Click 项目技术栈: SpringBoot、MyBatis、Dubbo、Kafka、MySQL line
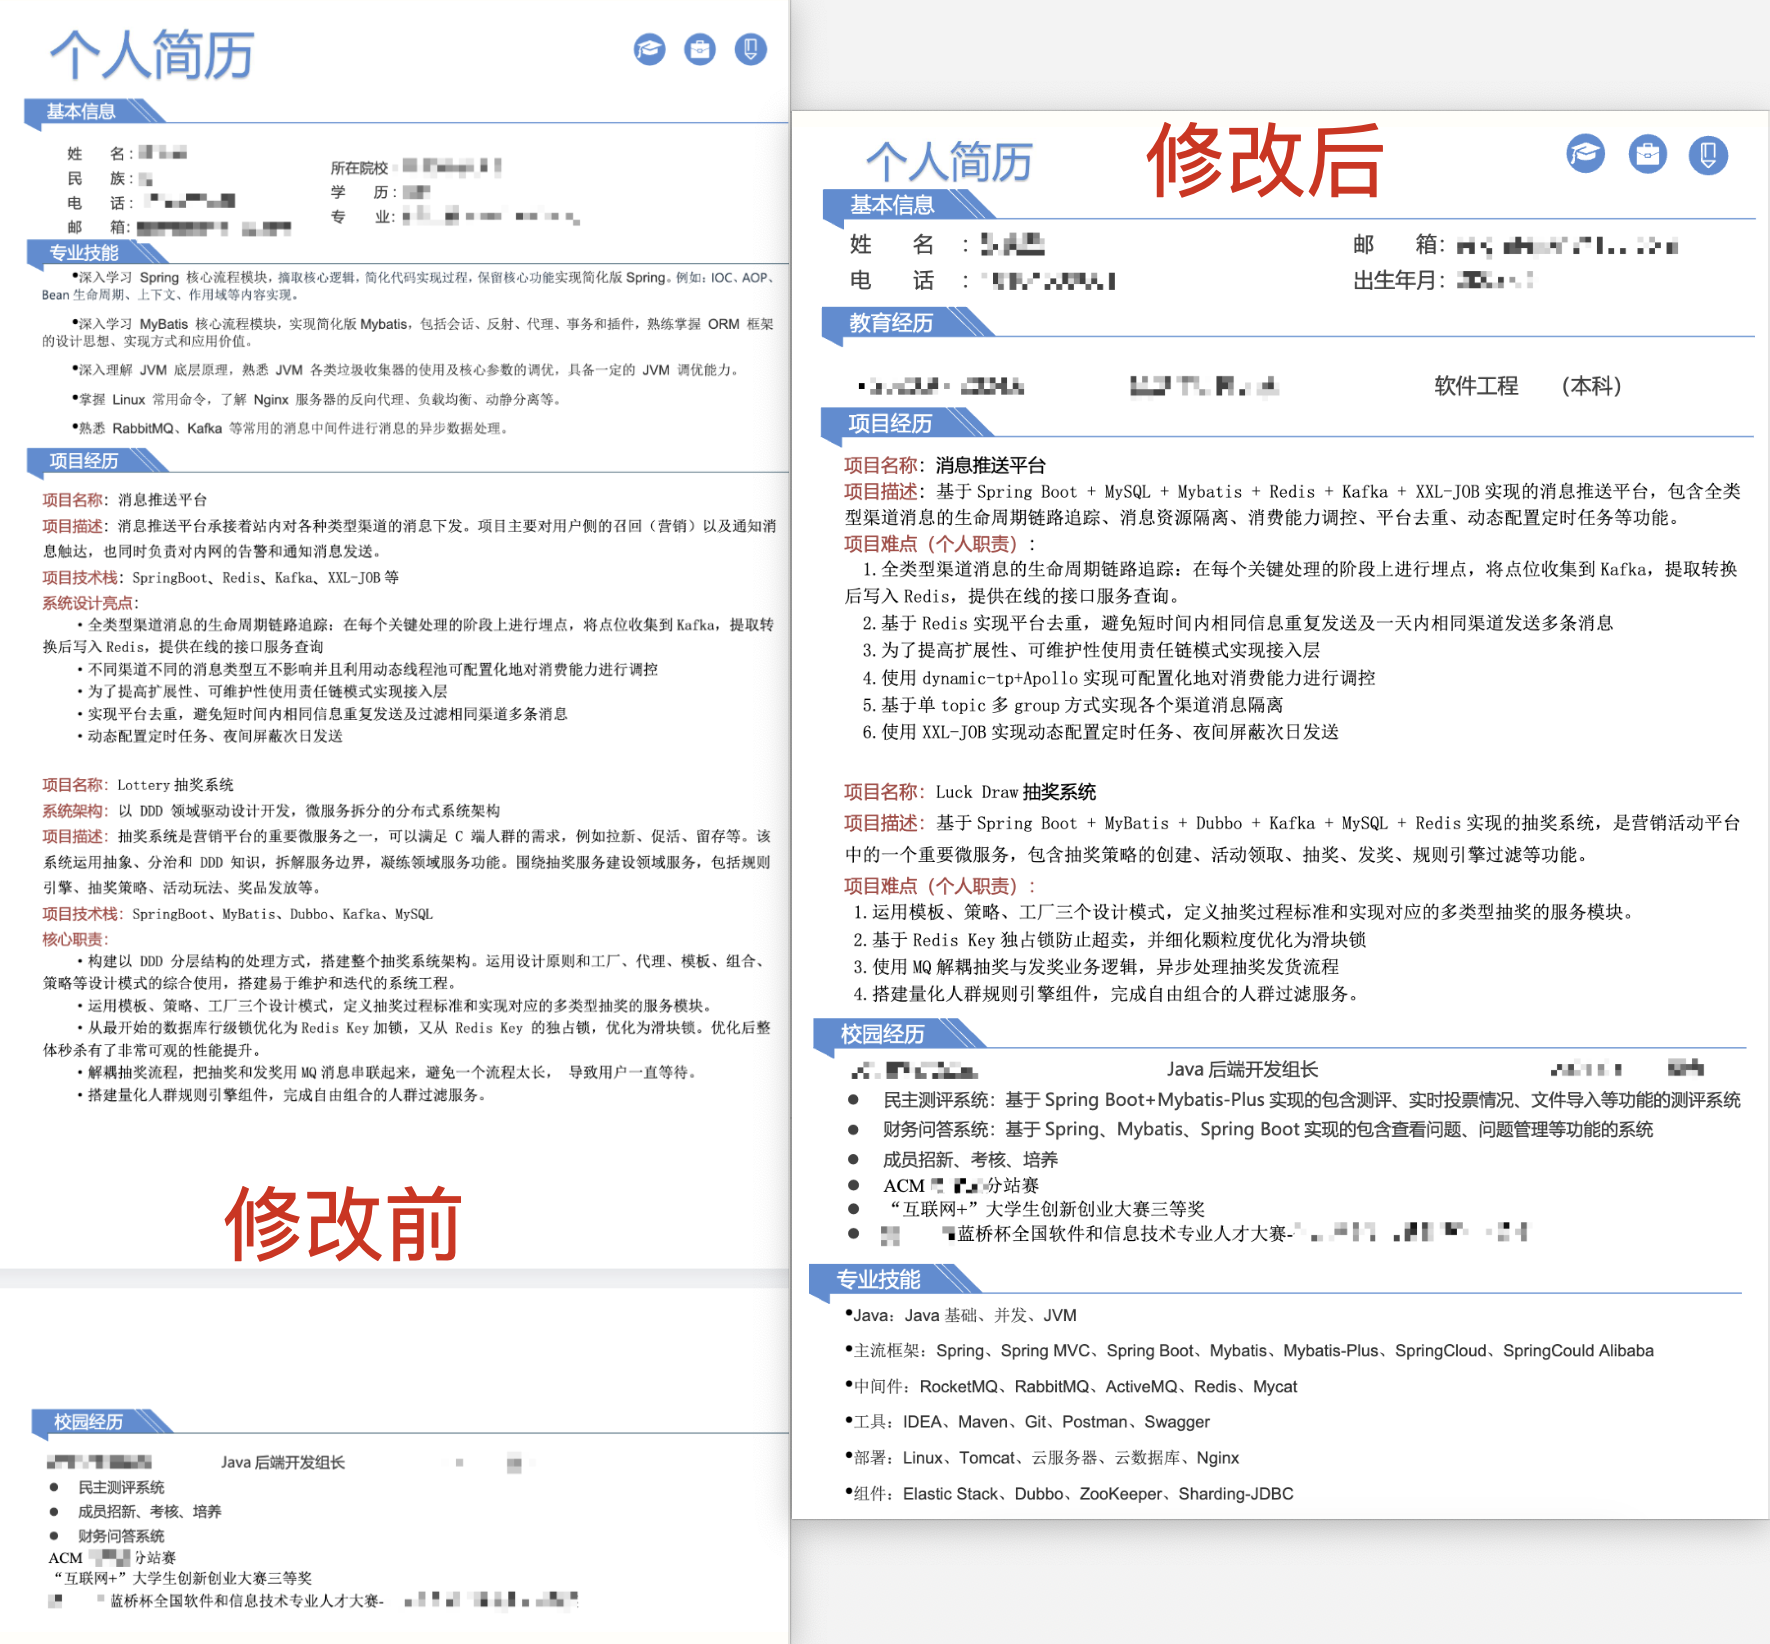This screenshot has width=1770, height=1644. [238, 914]
